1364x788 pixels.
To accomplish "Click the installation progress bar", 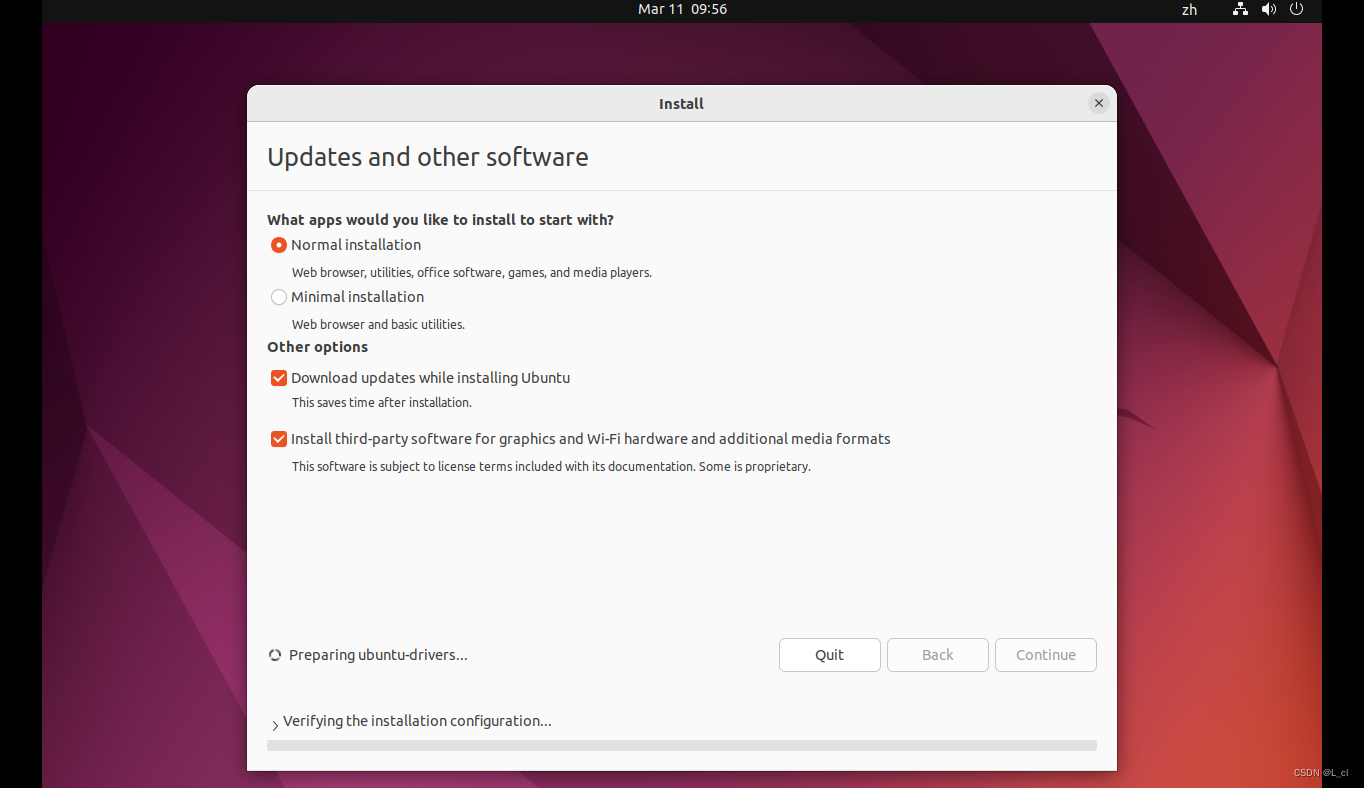I will [x=682, y=745].
